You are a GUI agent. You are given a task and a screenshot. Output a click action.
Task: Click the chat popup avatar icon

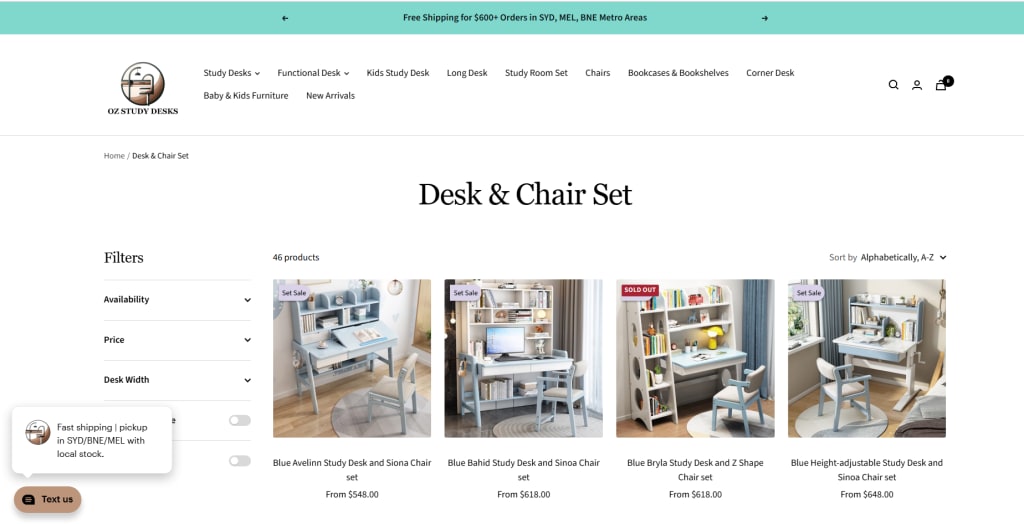(x=37, y=433)
